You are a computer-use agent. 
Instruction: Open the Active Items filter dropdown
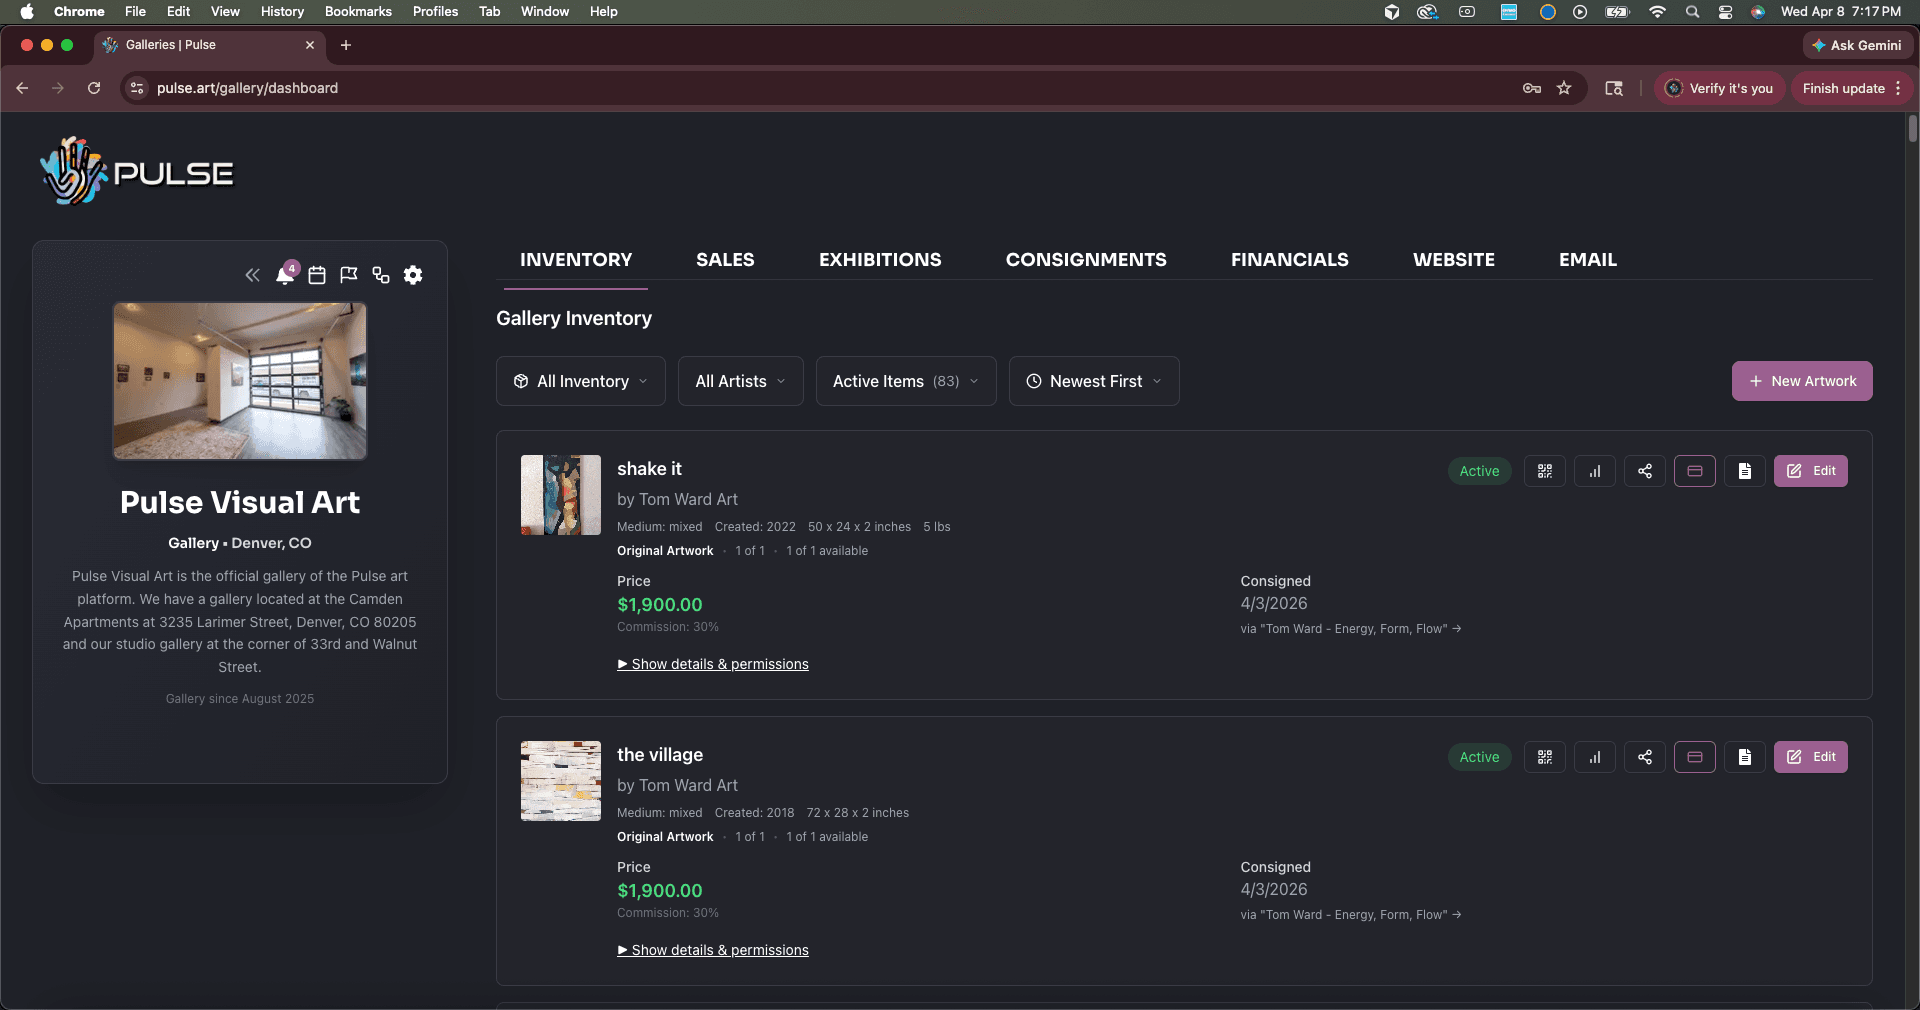(904, 381)
